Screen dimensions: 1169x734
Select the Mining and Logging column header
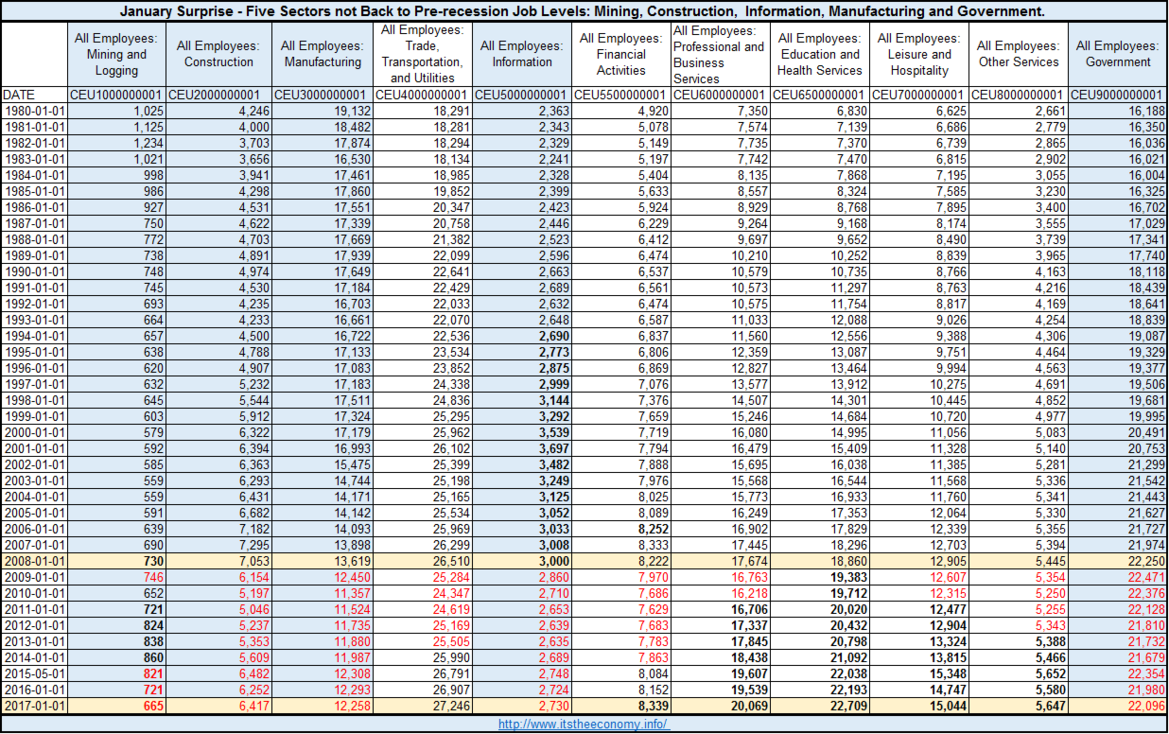click(x=116, y=54)
